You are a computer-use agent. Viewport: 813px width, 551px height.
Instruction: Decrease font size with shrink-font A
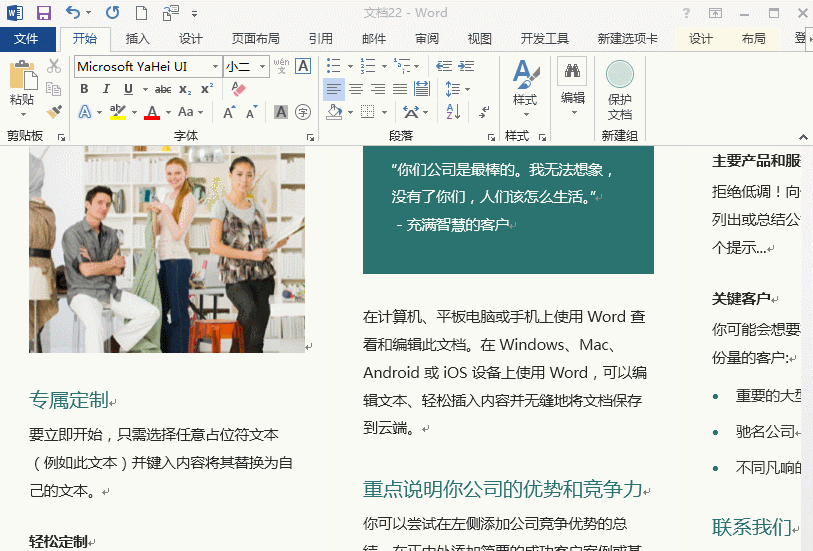(251, 112)
